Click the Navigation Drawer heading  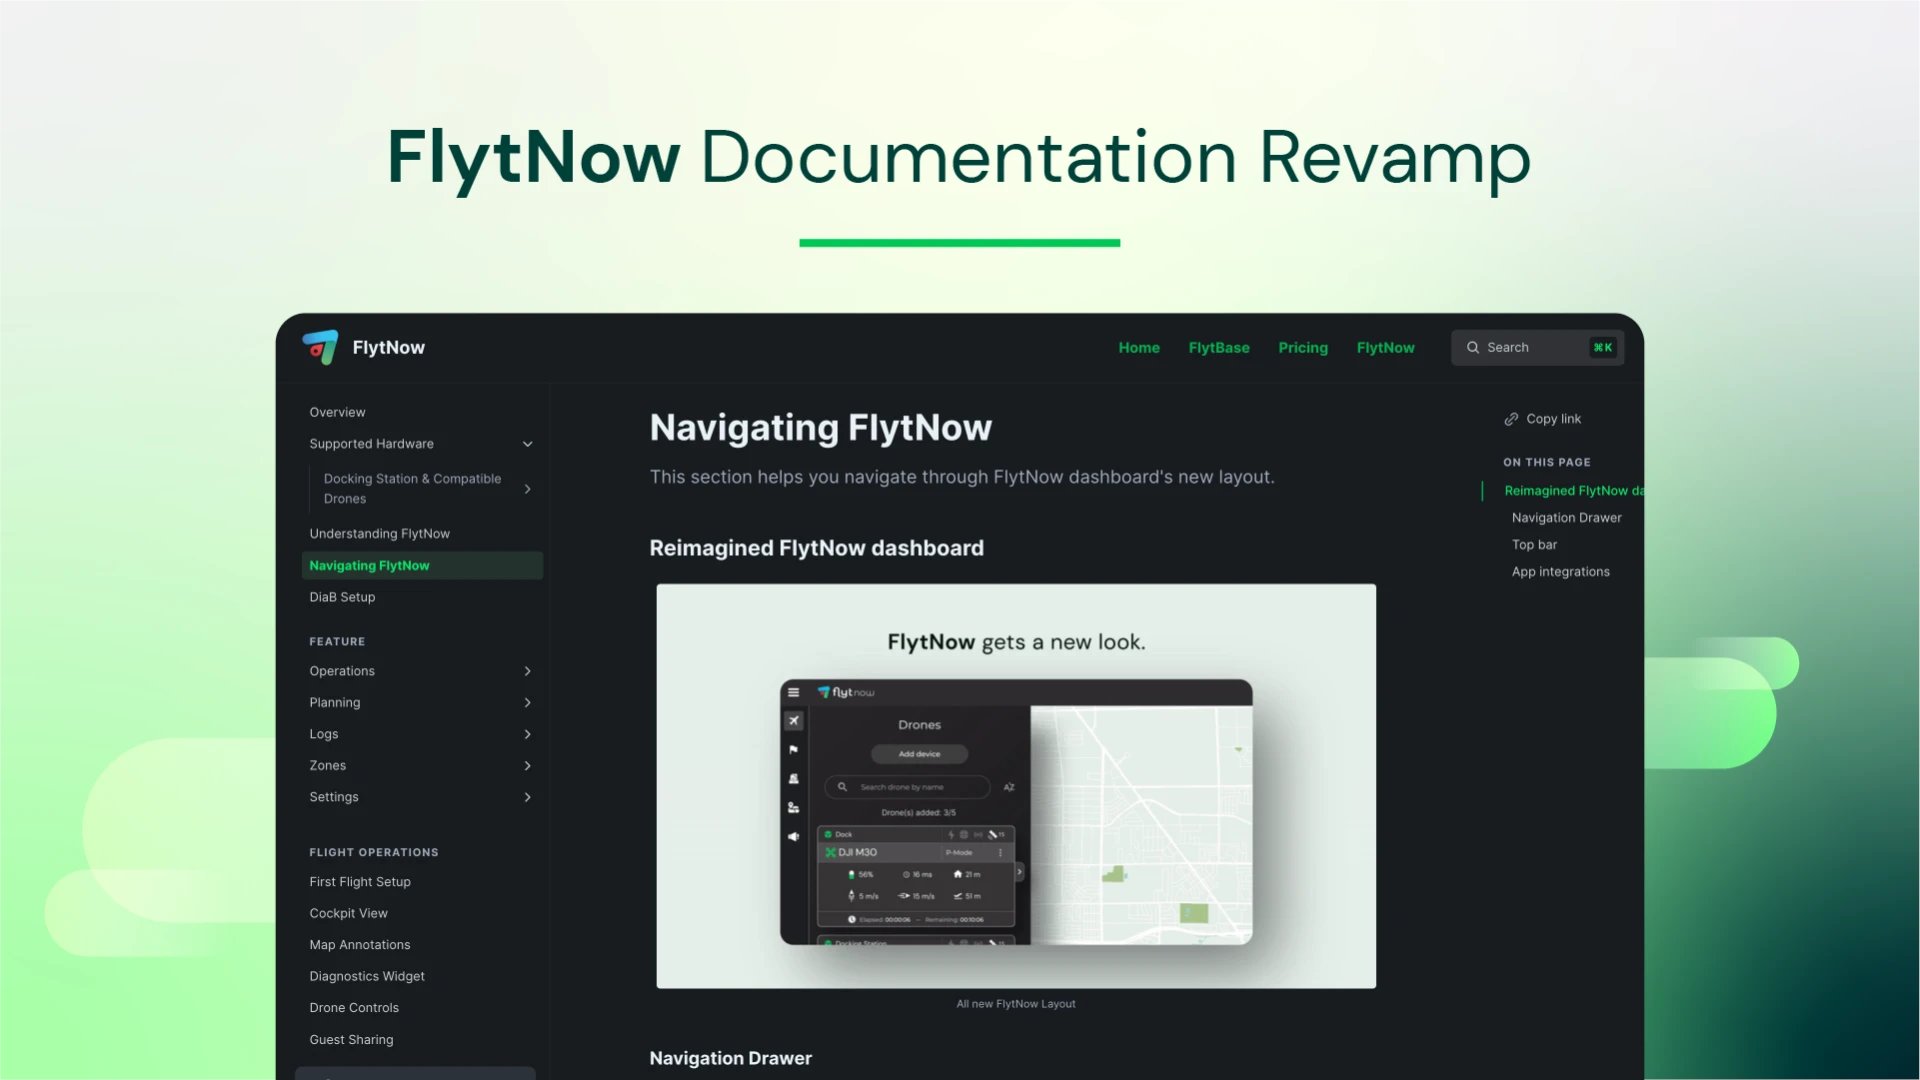coord(730,1058)
